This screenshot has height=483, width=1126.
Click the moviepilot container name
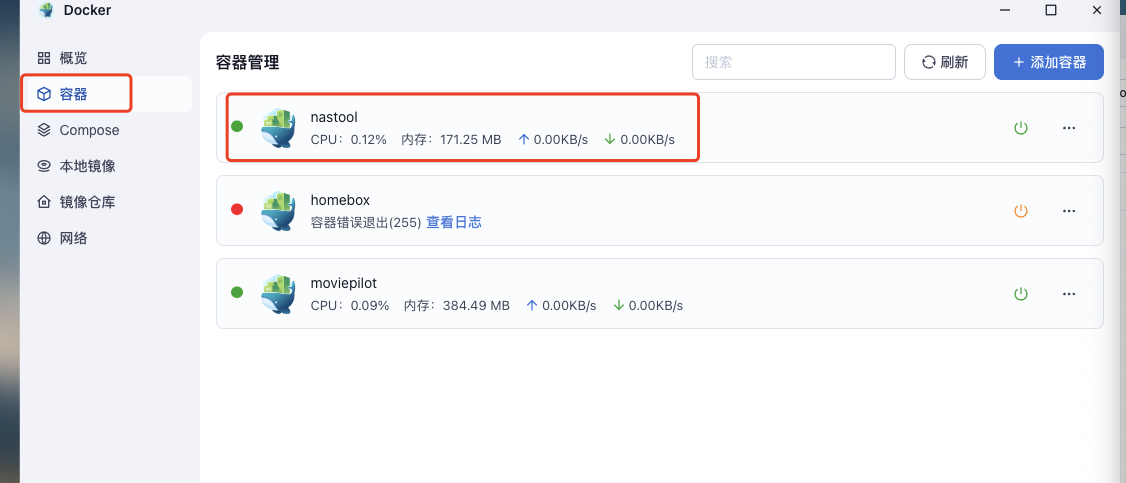pyautogui.click(x=343, y=283)
